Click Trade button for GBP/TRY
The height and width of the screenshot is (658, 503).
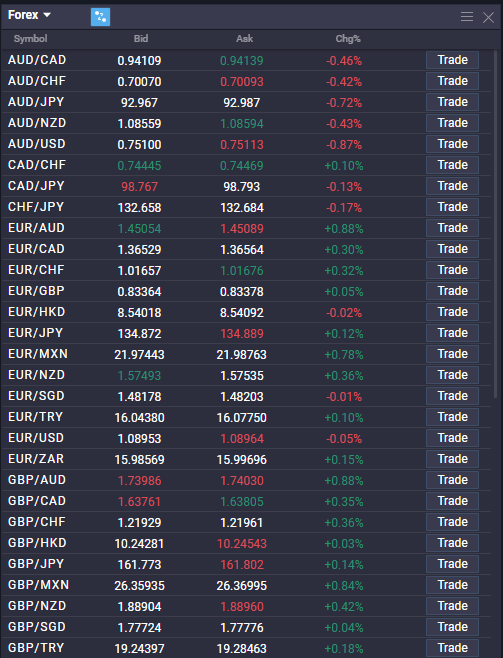point(452,648)
